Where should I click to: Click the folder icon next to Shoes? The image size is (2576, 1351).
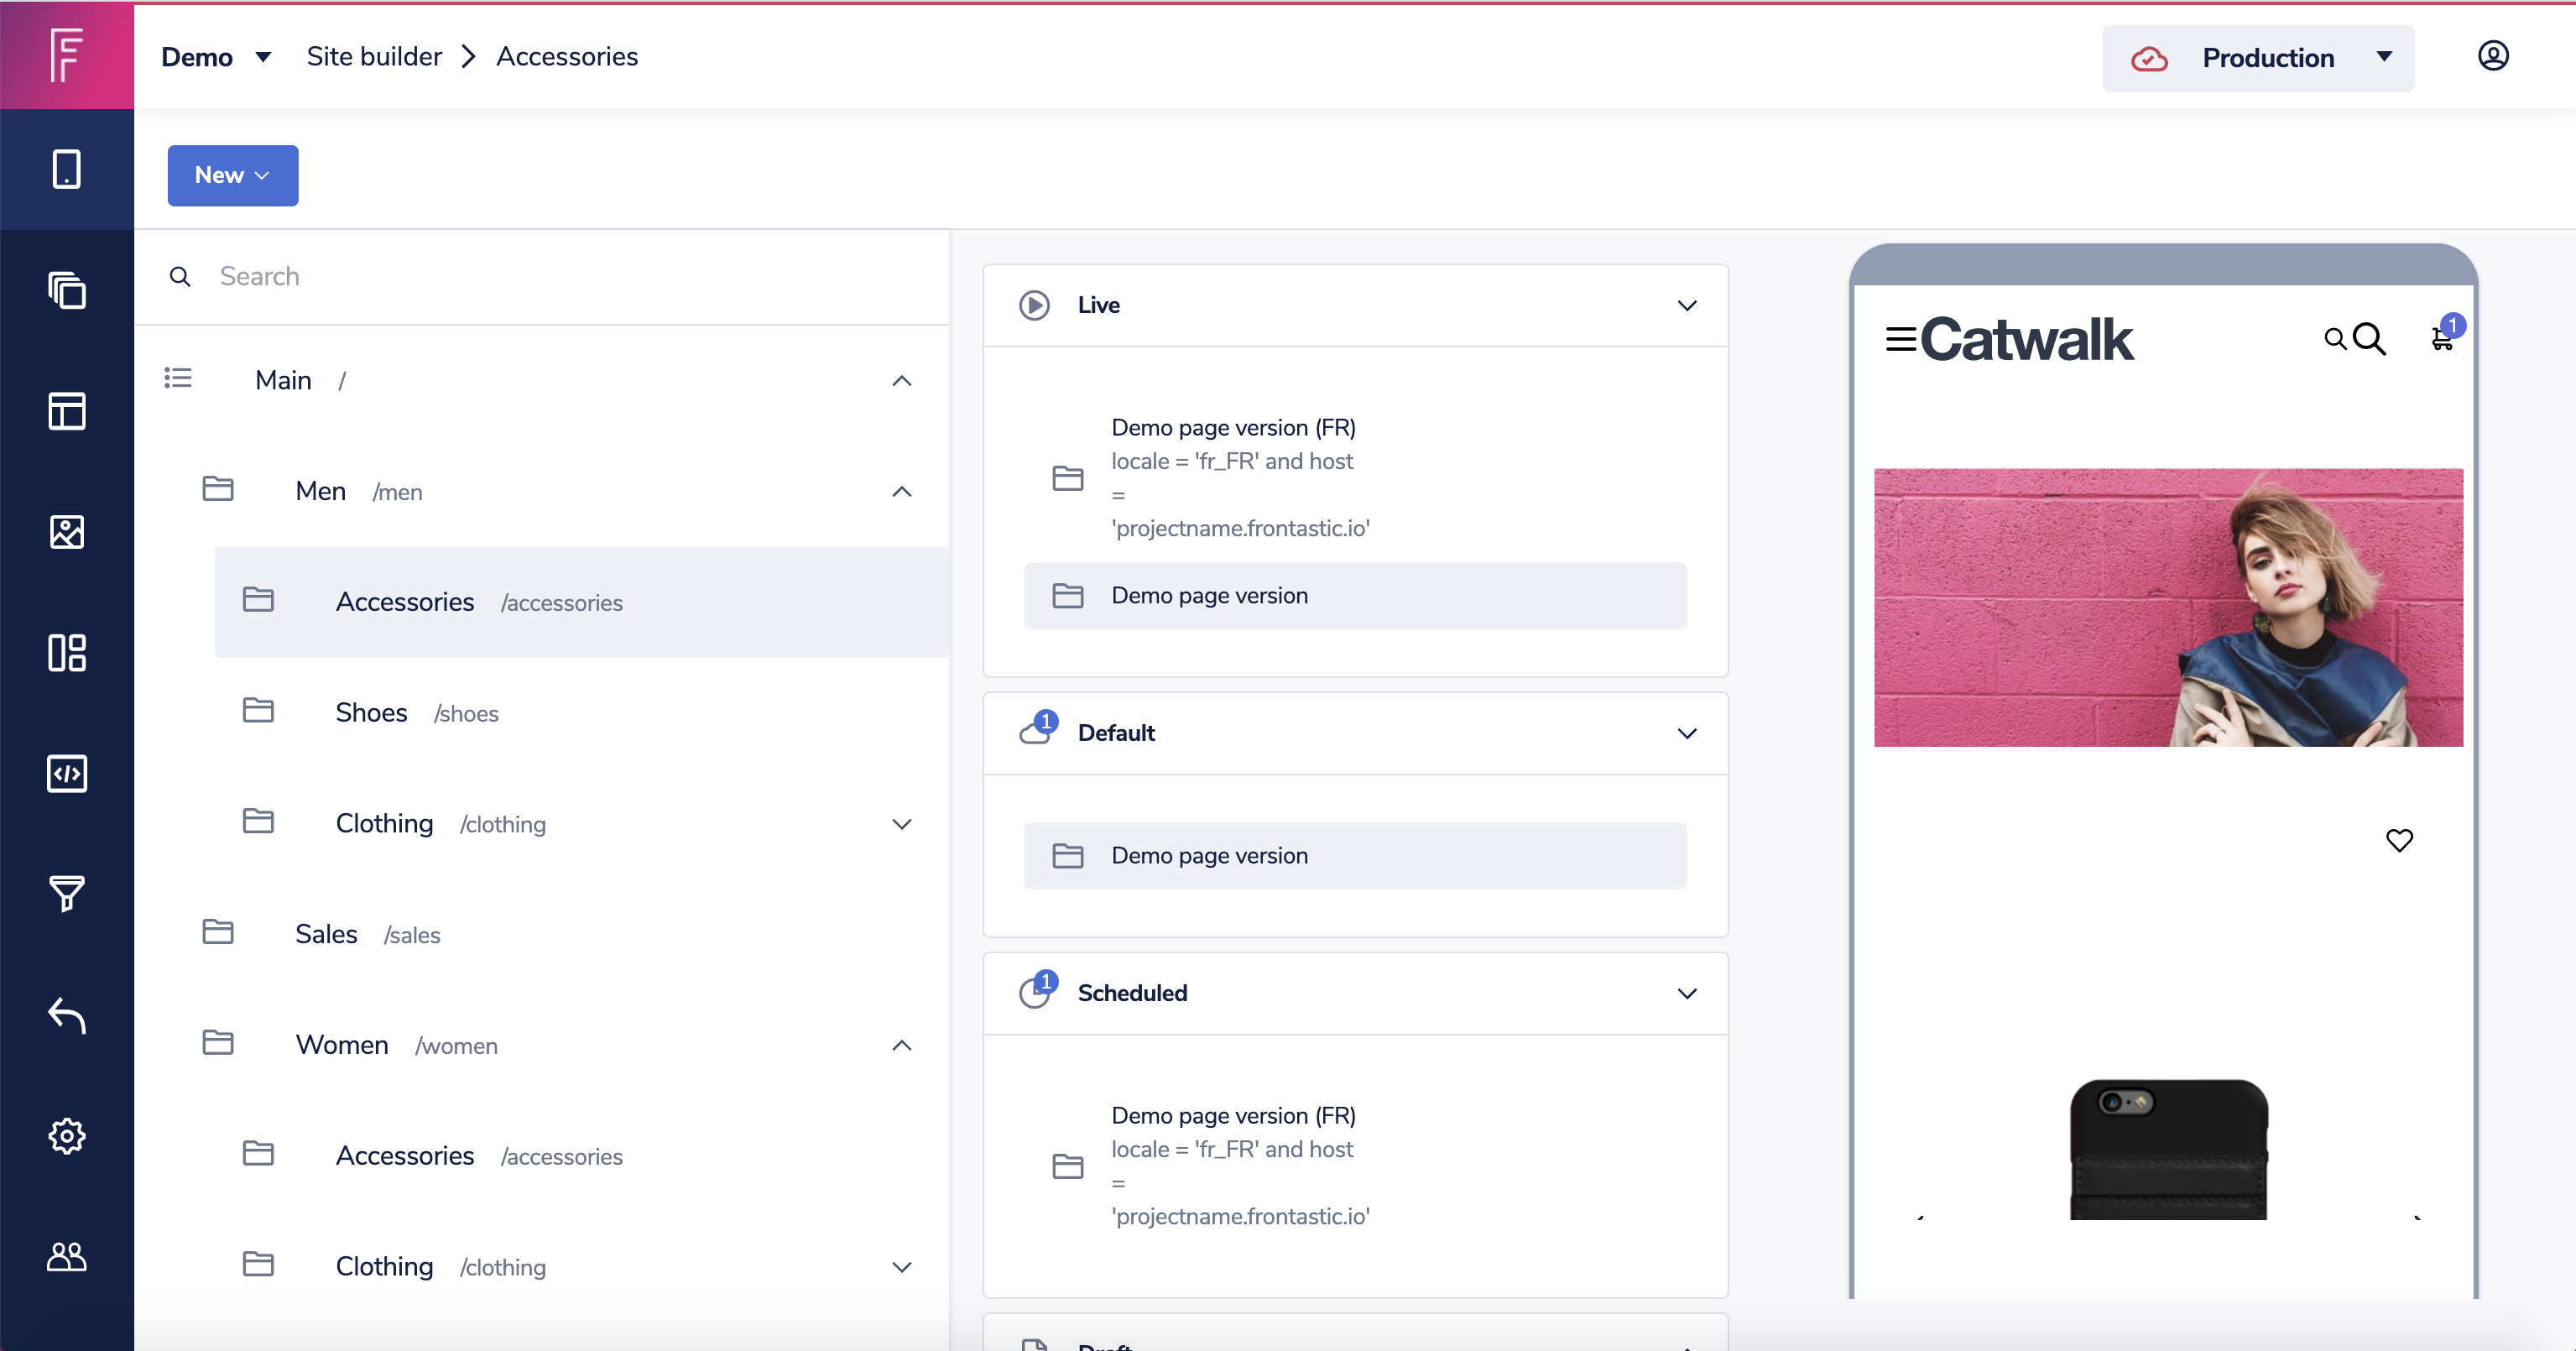point(258,710)
